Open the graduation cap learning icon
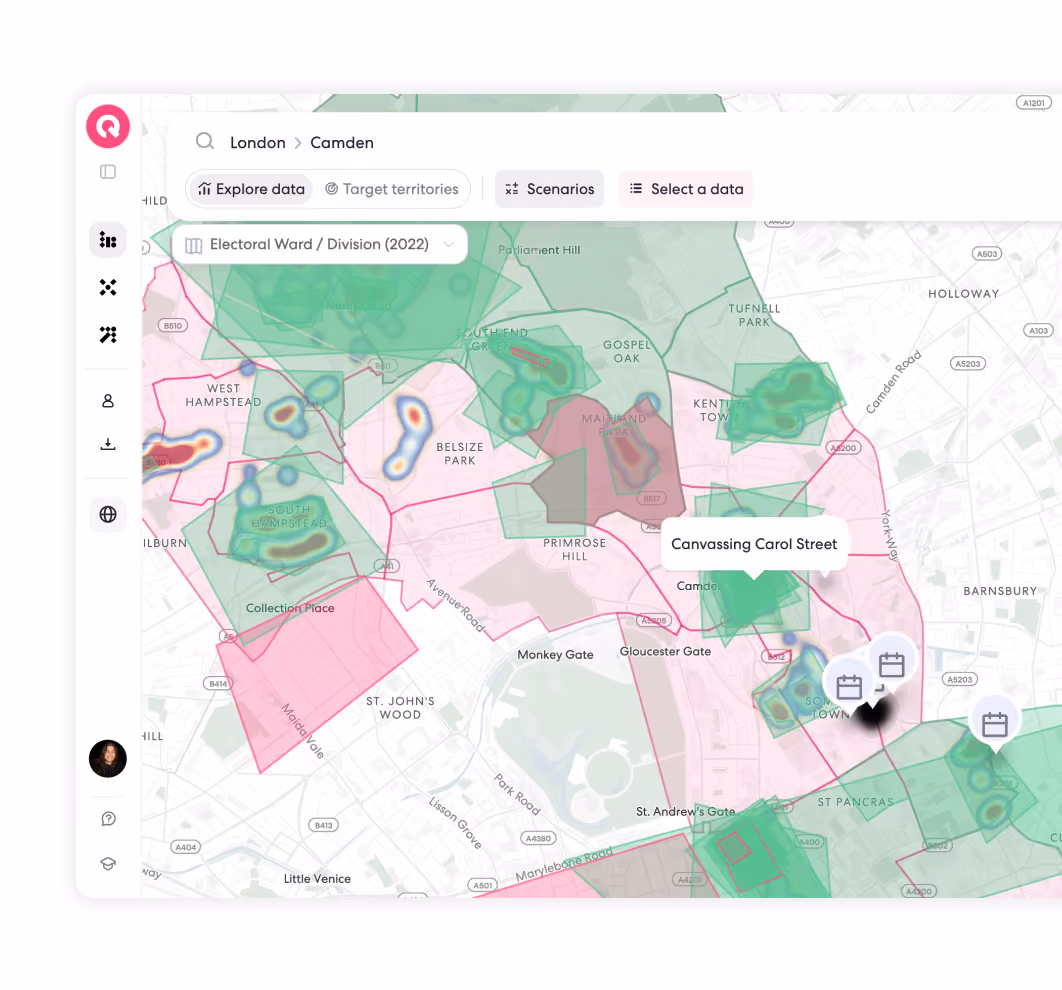This screenshot has width=1062, height=990. pyautogui.click(x=108, y=864)
